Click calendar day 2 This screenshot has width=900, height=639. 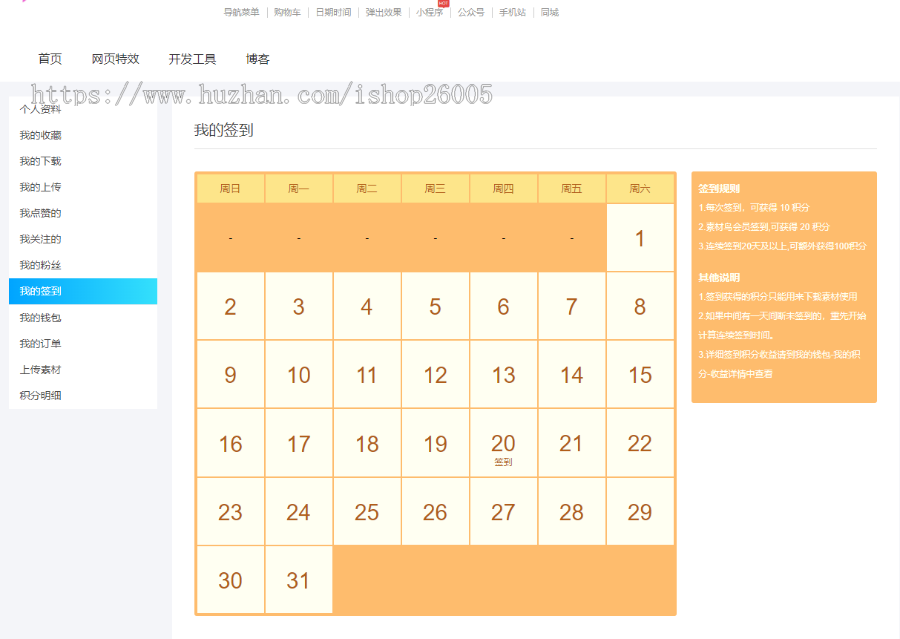coord(230,306)
